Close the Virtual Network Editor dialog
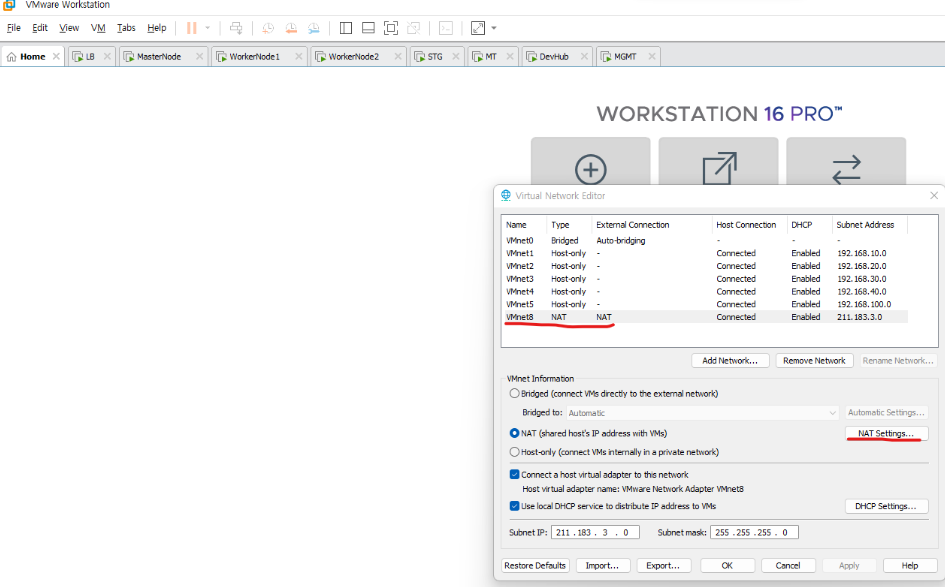This screenshot has height=587, width=945. click(x=934, y=195)
